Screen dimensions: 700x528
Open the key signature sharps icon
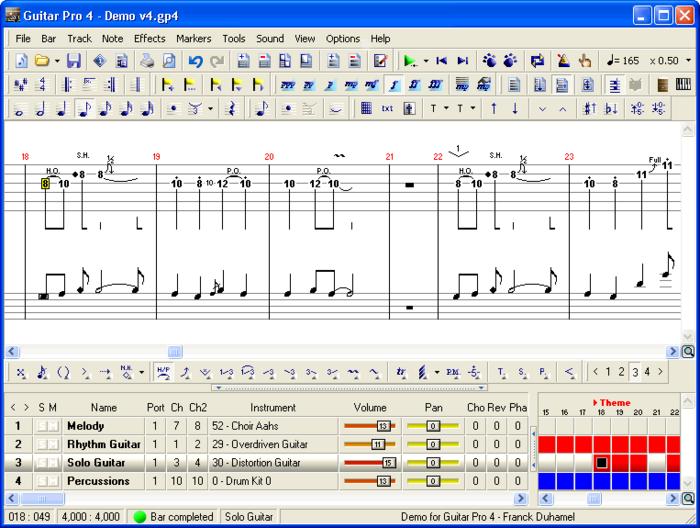click(21, 84)
